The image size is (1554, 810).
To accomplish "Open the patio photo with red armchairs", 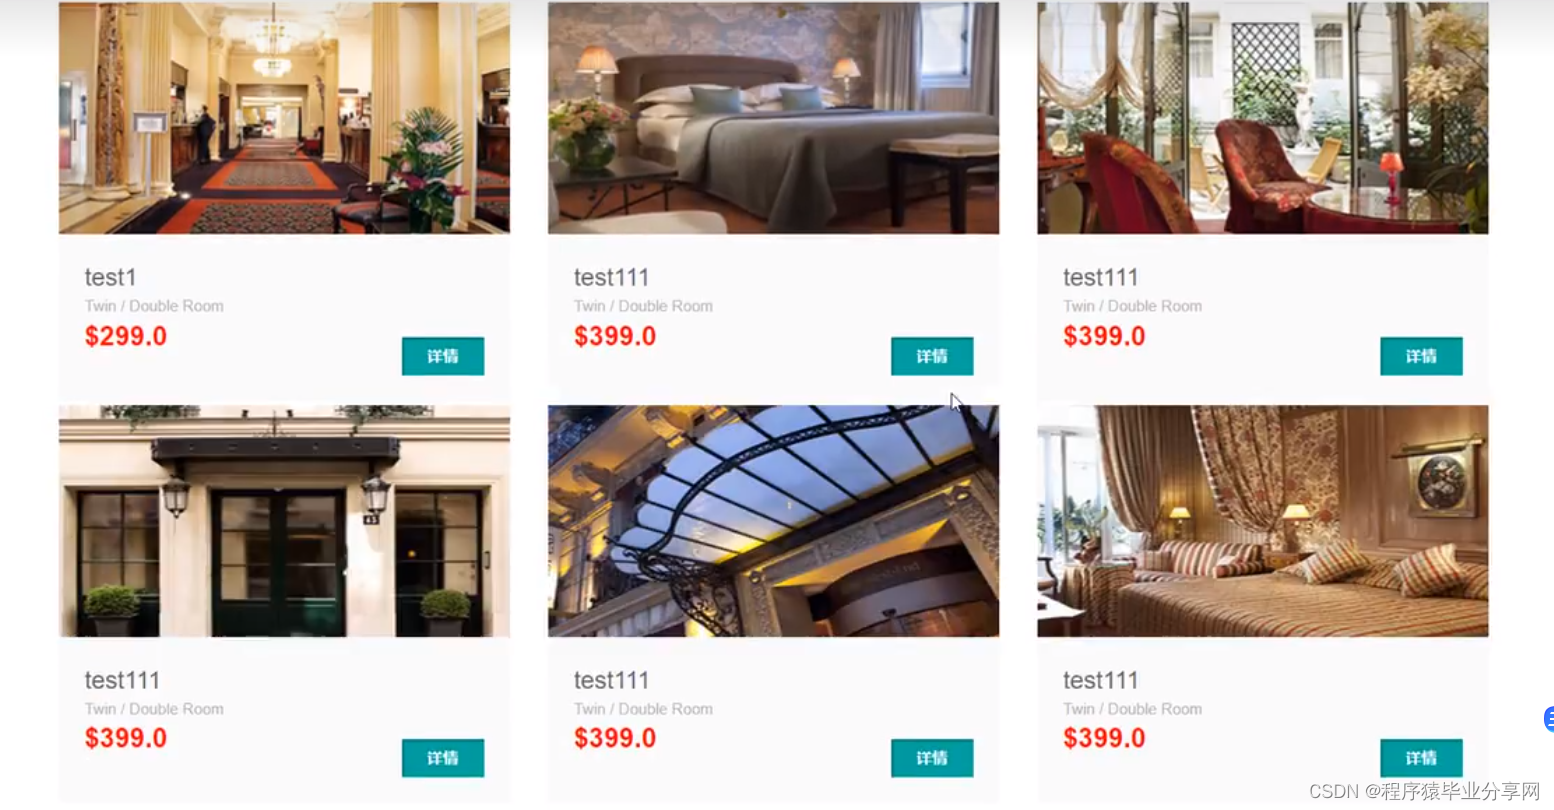I will click(x=1262, y=118).
